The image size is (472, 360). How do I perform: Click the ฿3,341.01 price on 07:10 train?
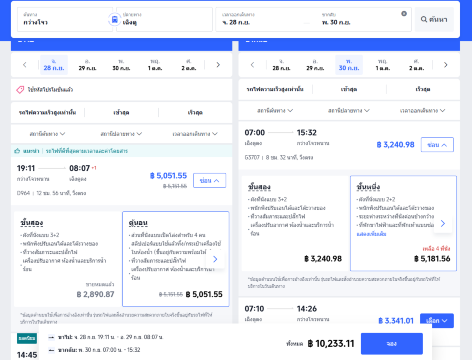click(396, 321)
